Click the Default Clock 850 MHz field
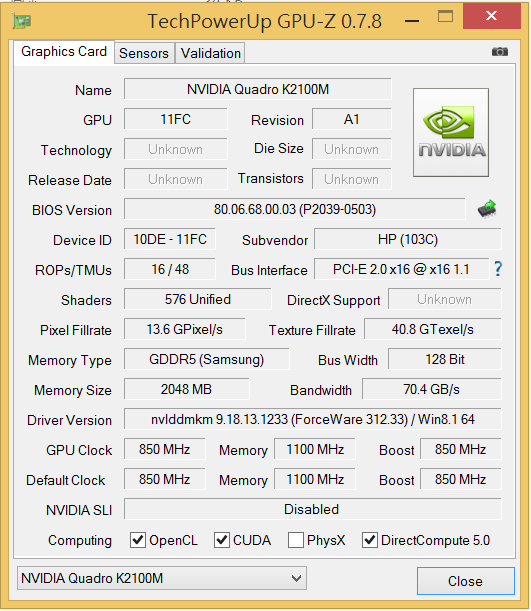This screenshot has width=531, height=611. click(164, 479)
